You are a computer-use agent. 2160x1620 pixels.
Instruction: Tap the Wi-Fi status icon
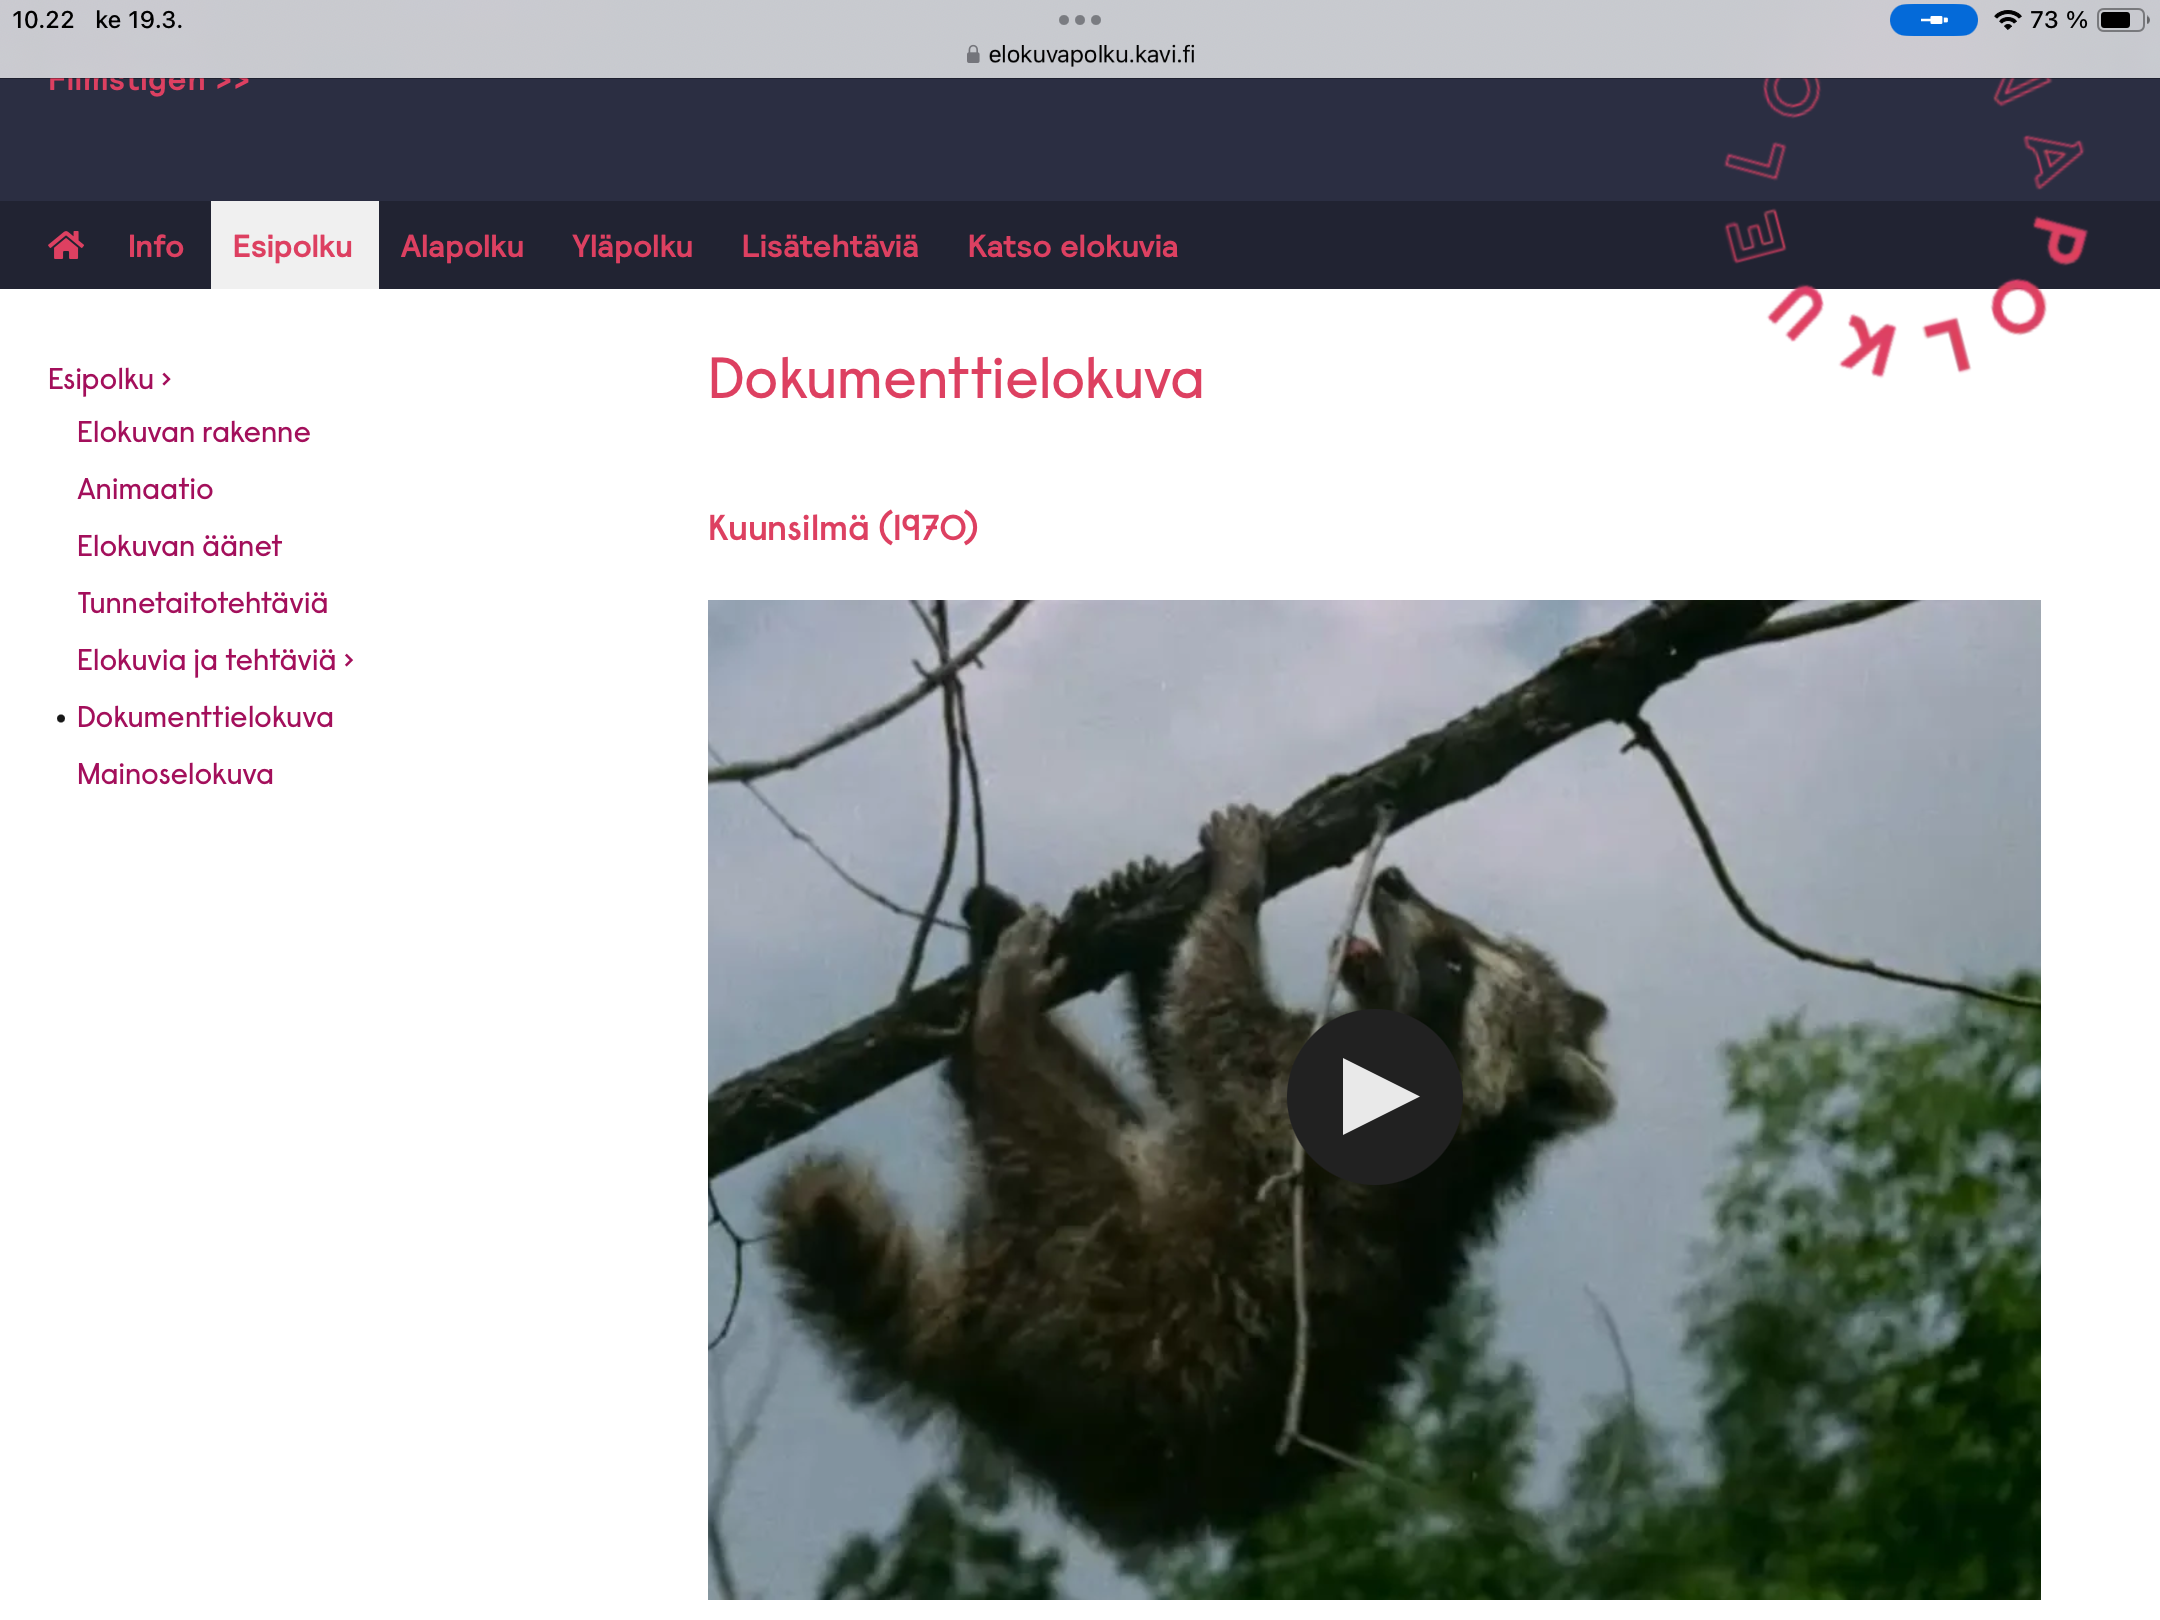2006,20
